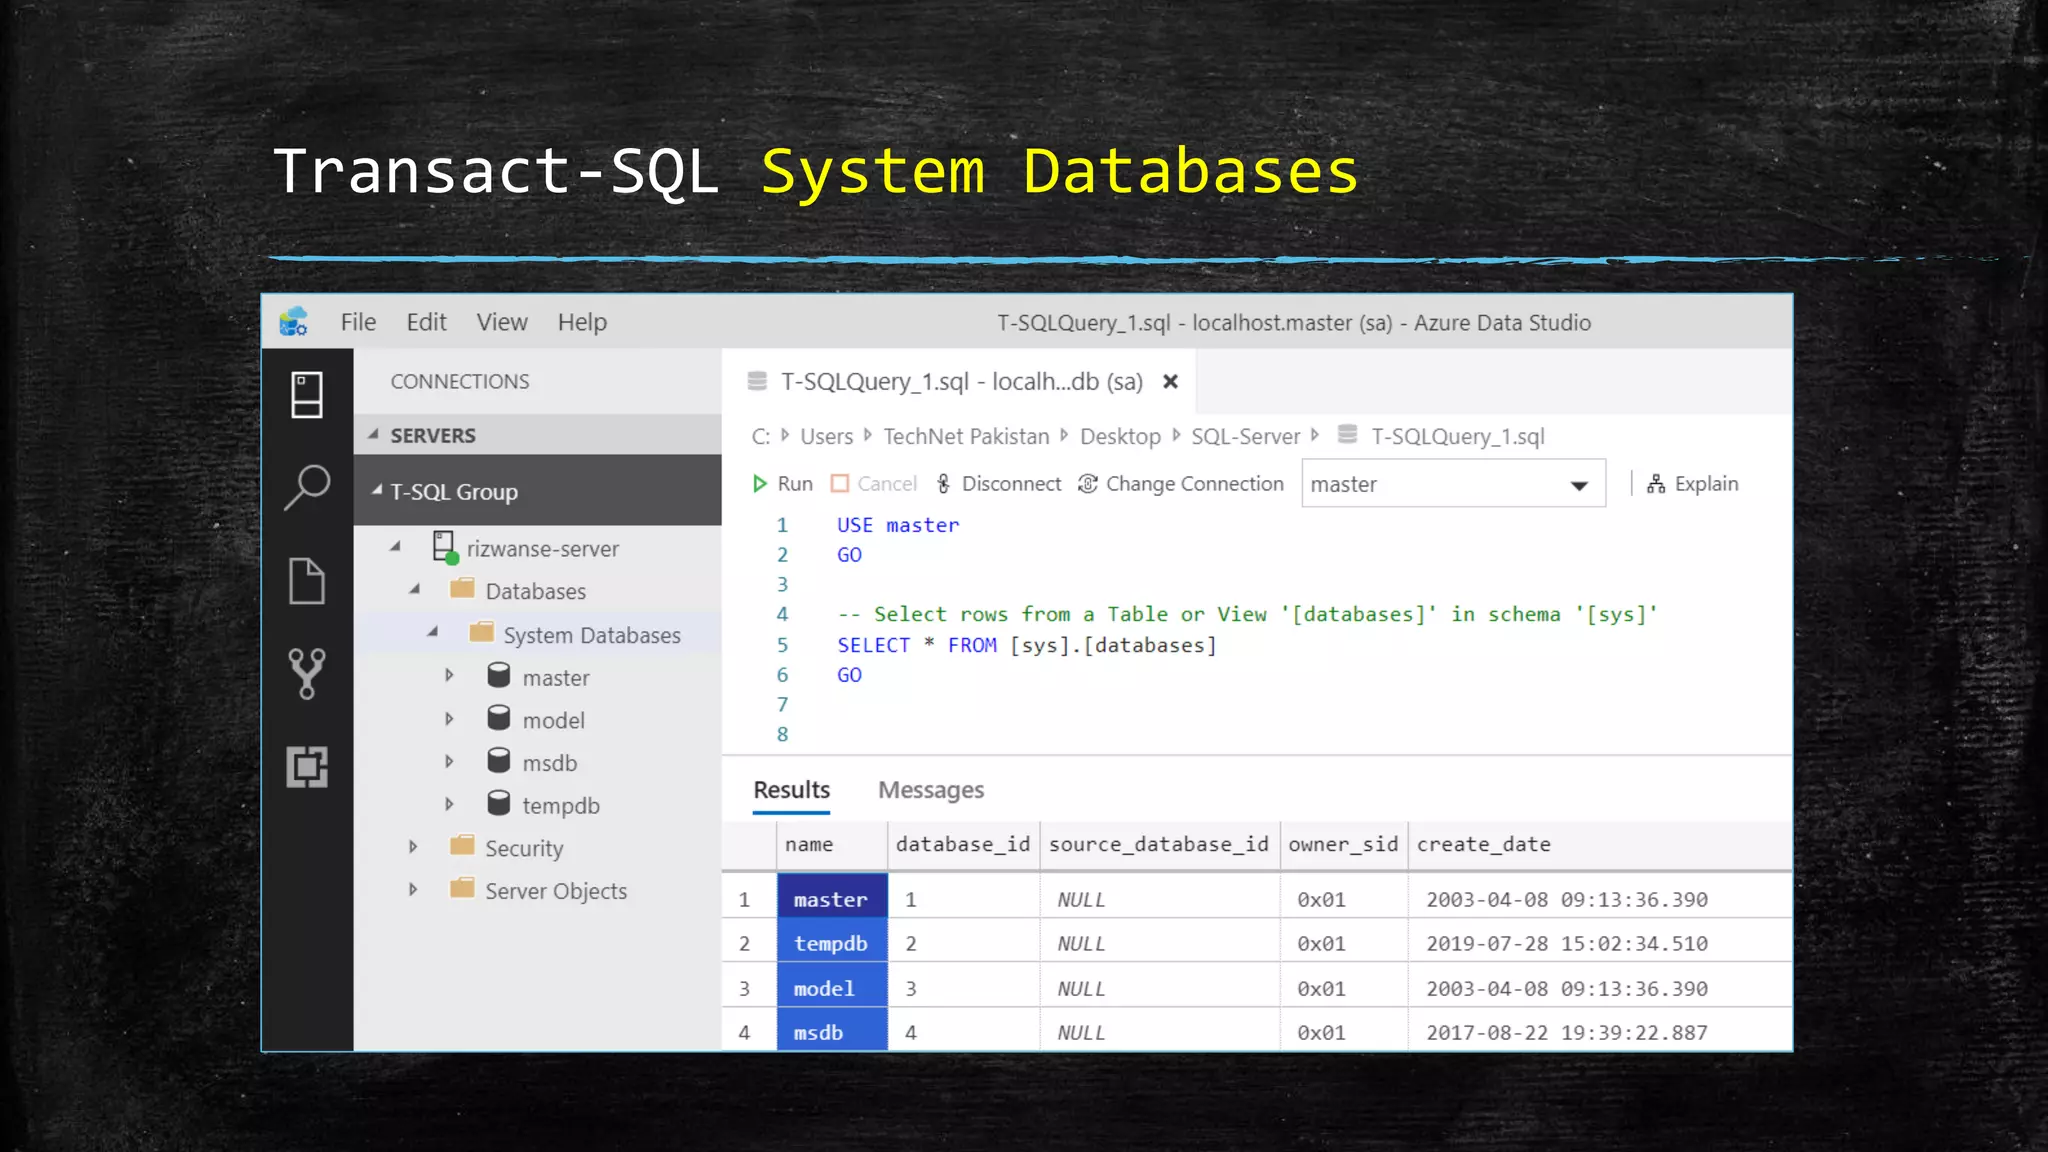The width and height of the screenshot is (2048, 1152).
Task: Click the master database cylinder icon
Action: (x=499, y=676)
